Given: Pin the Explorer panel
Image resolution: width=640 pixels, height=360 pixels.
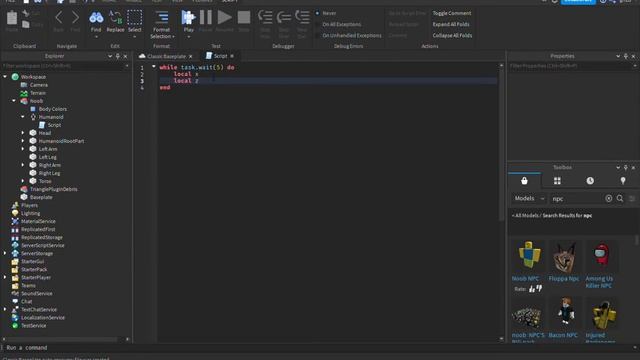Looking at the screenshot, I should pos(118,56).
